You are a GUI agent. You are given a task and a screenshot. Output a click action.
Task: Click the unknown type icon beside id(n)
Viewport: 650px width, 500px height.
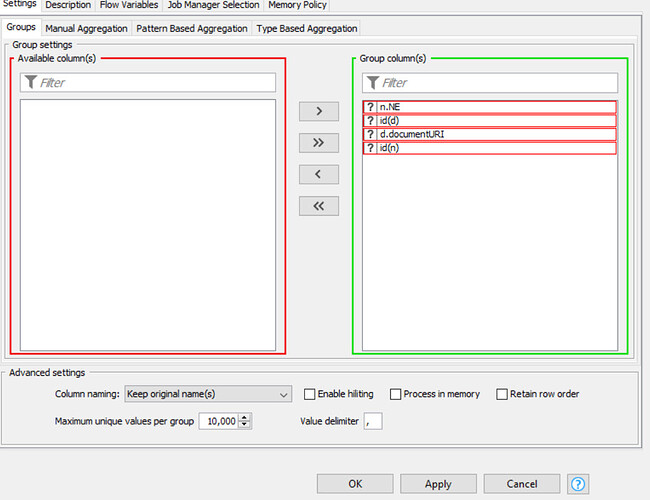pyautogui.click(x=370, y=148)
